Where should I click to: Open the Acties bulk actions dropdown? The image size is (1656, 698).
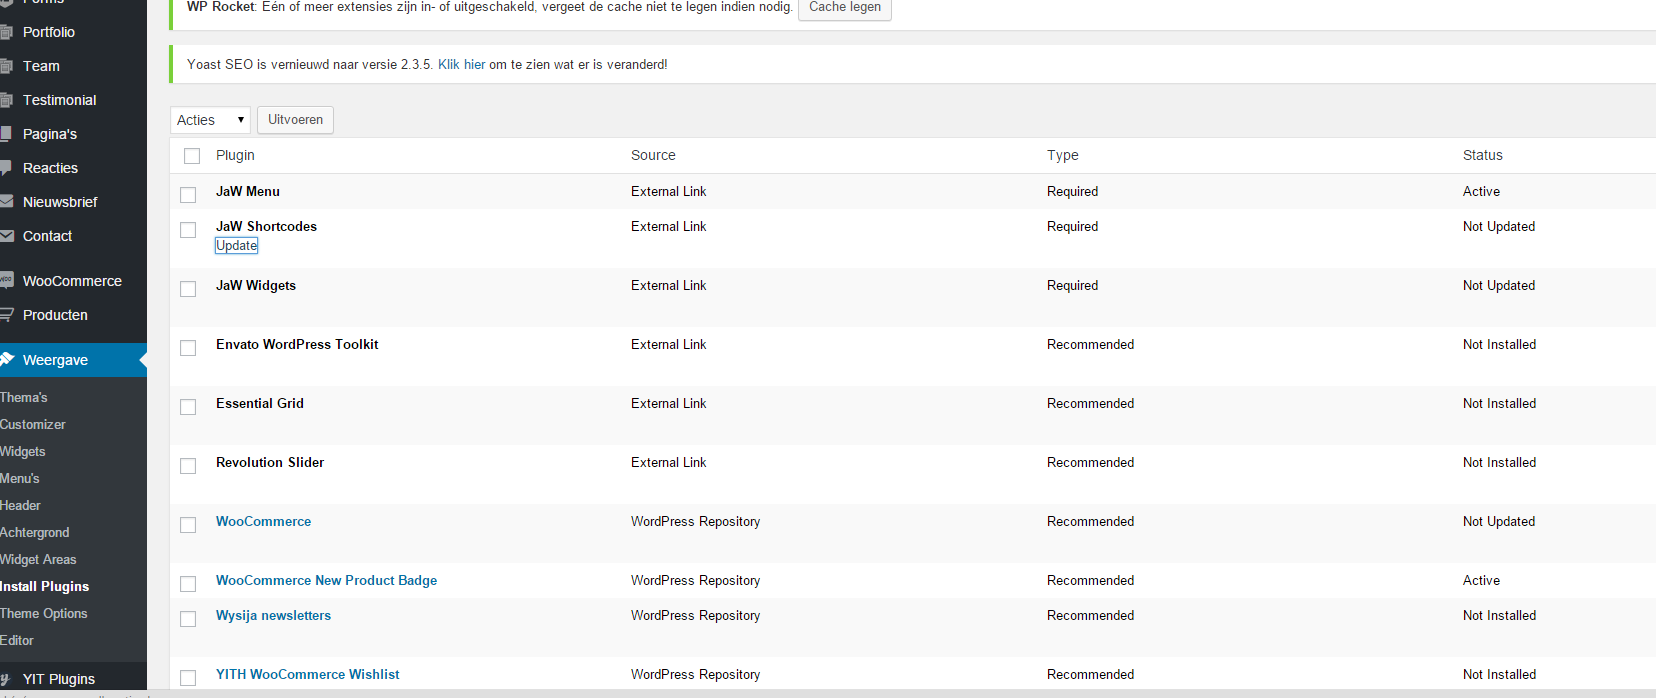(x=210, y=120)
